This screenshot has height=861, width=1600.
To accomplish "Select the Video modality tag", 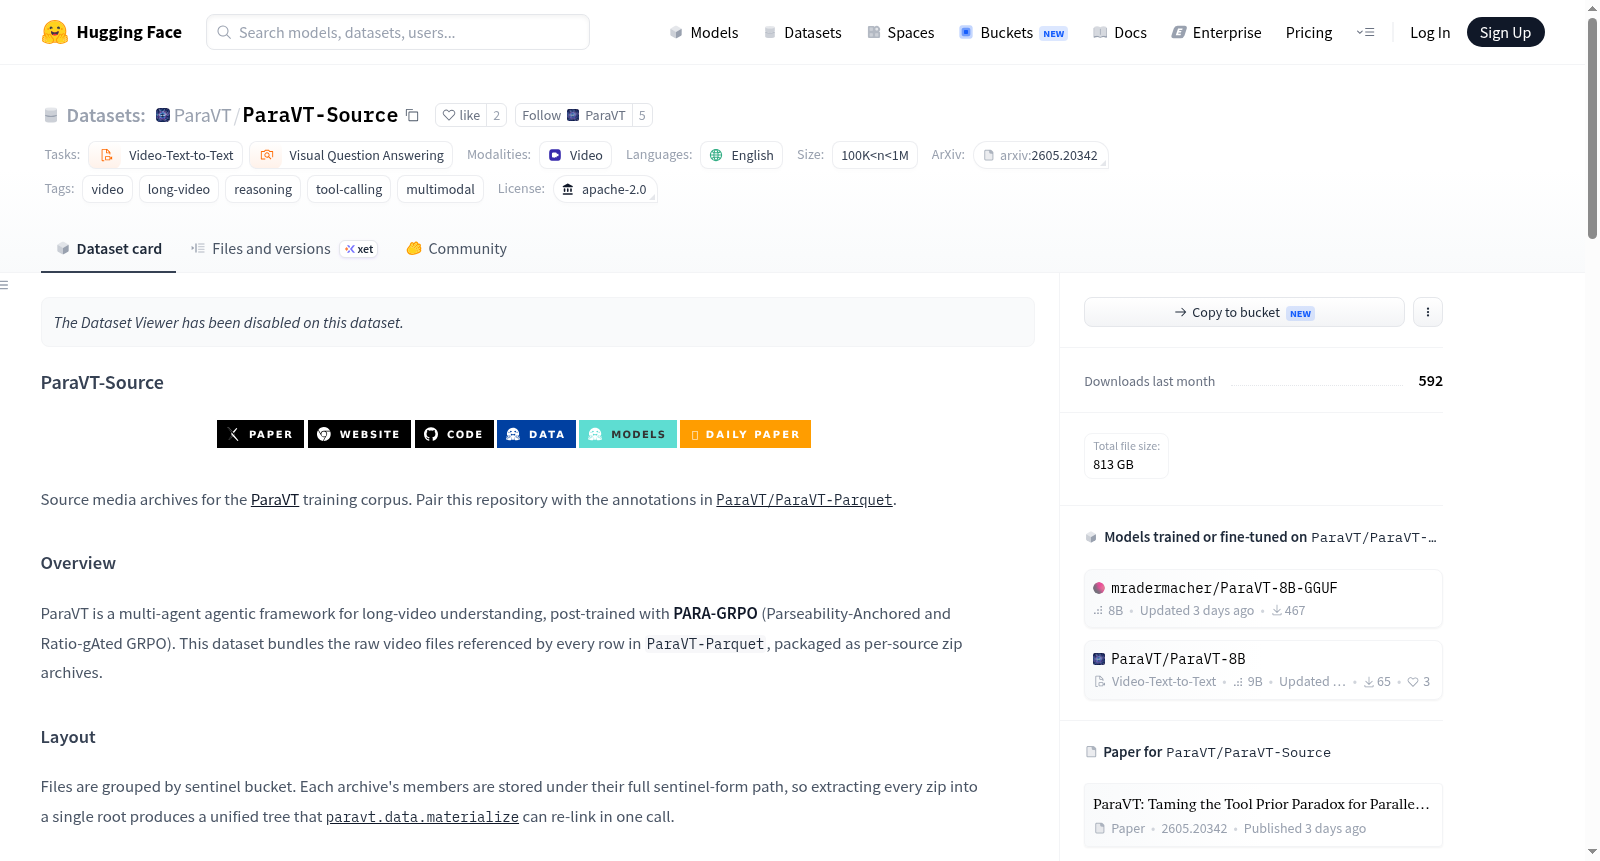I will point(575,155).
